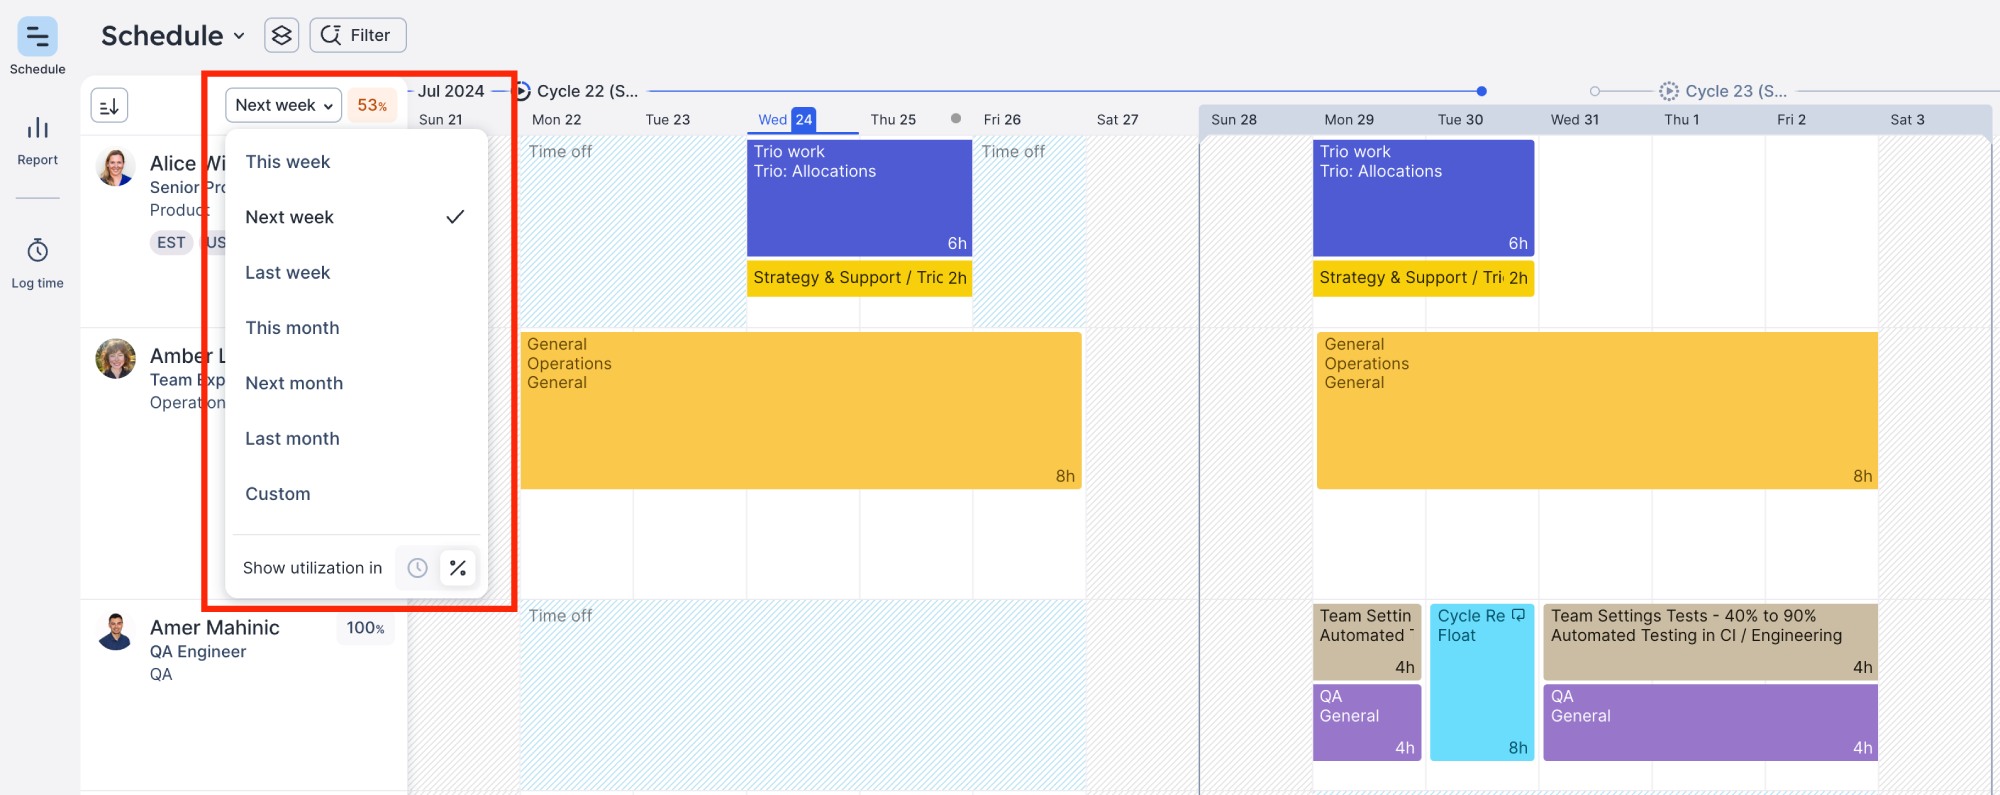The width and height of the screenshot is (2000, 795).
Task: Click the Cycle 22 sprint icon
Action: [x=522, y=91]
